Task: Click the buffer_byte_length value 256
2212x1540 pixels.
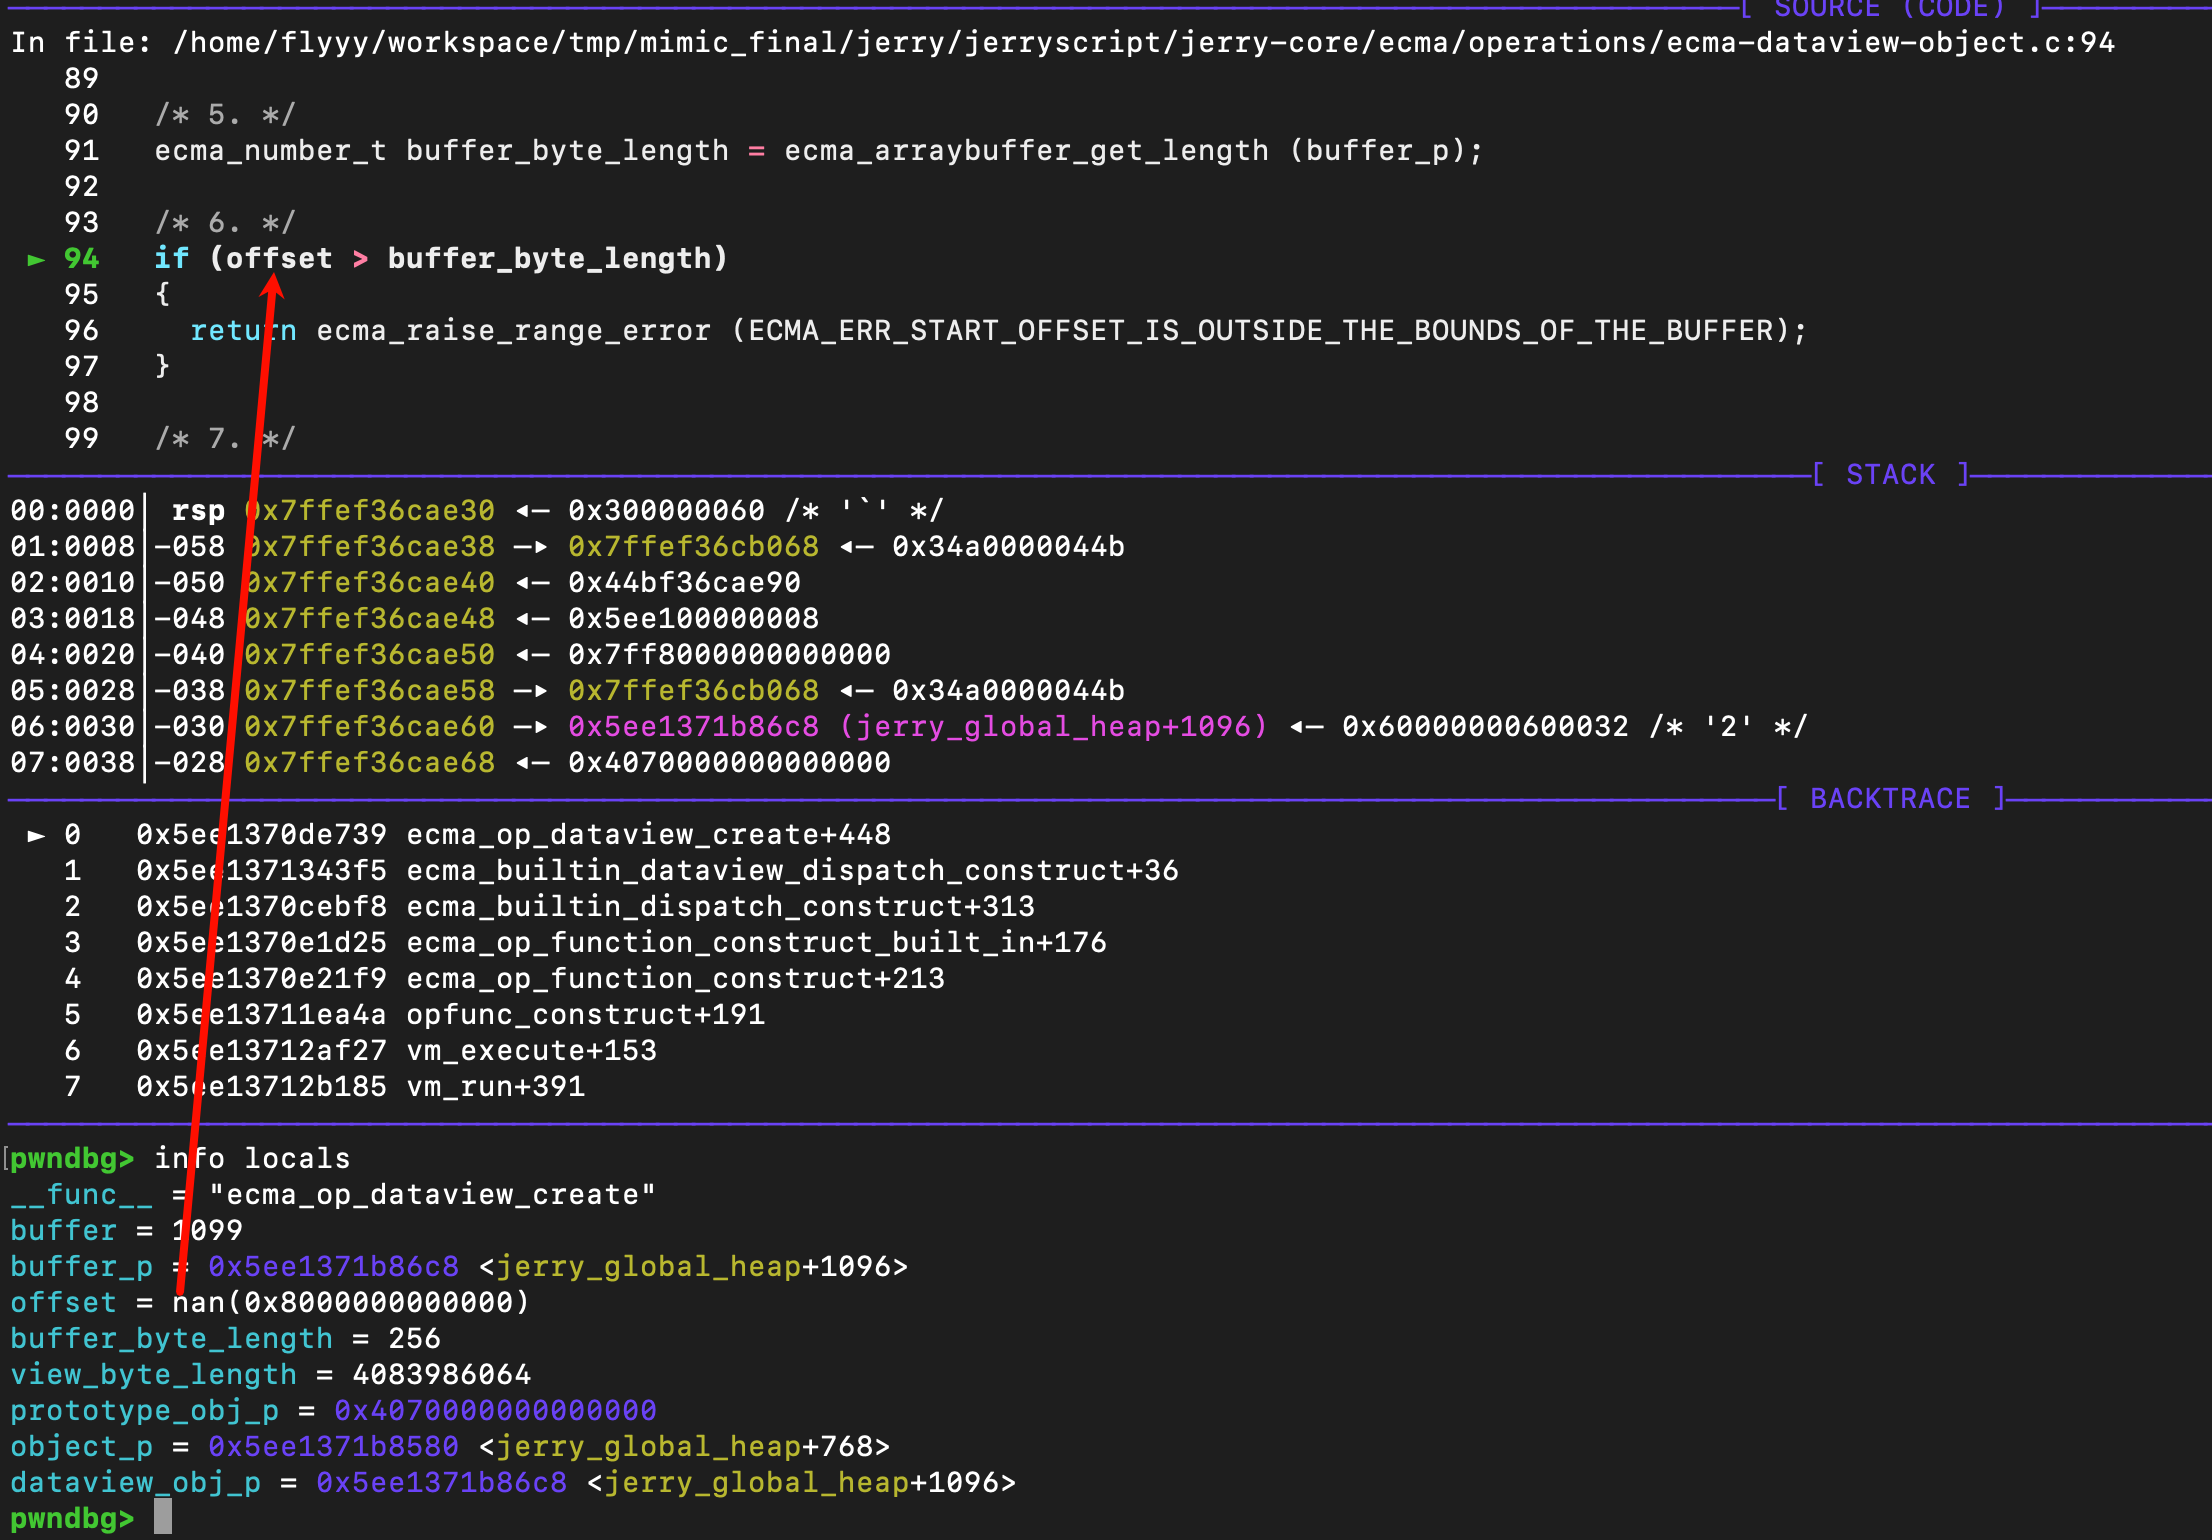Action: tap(414, 1338)
